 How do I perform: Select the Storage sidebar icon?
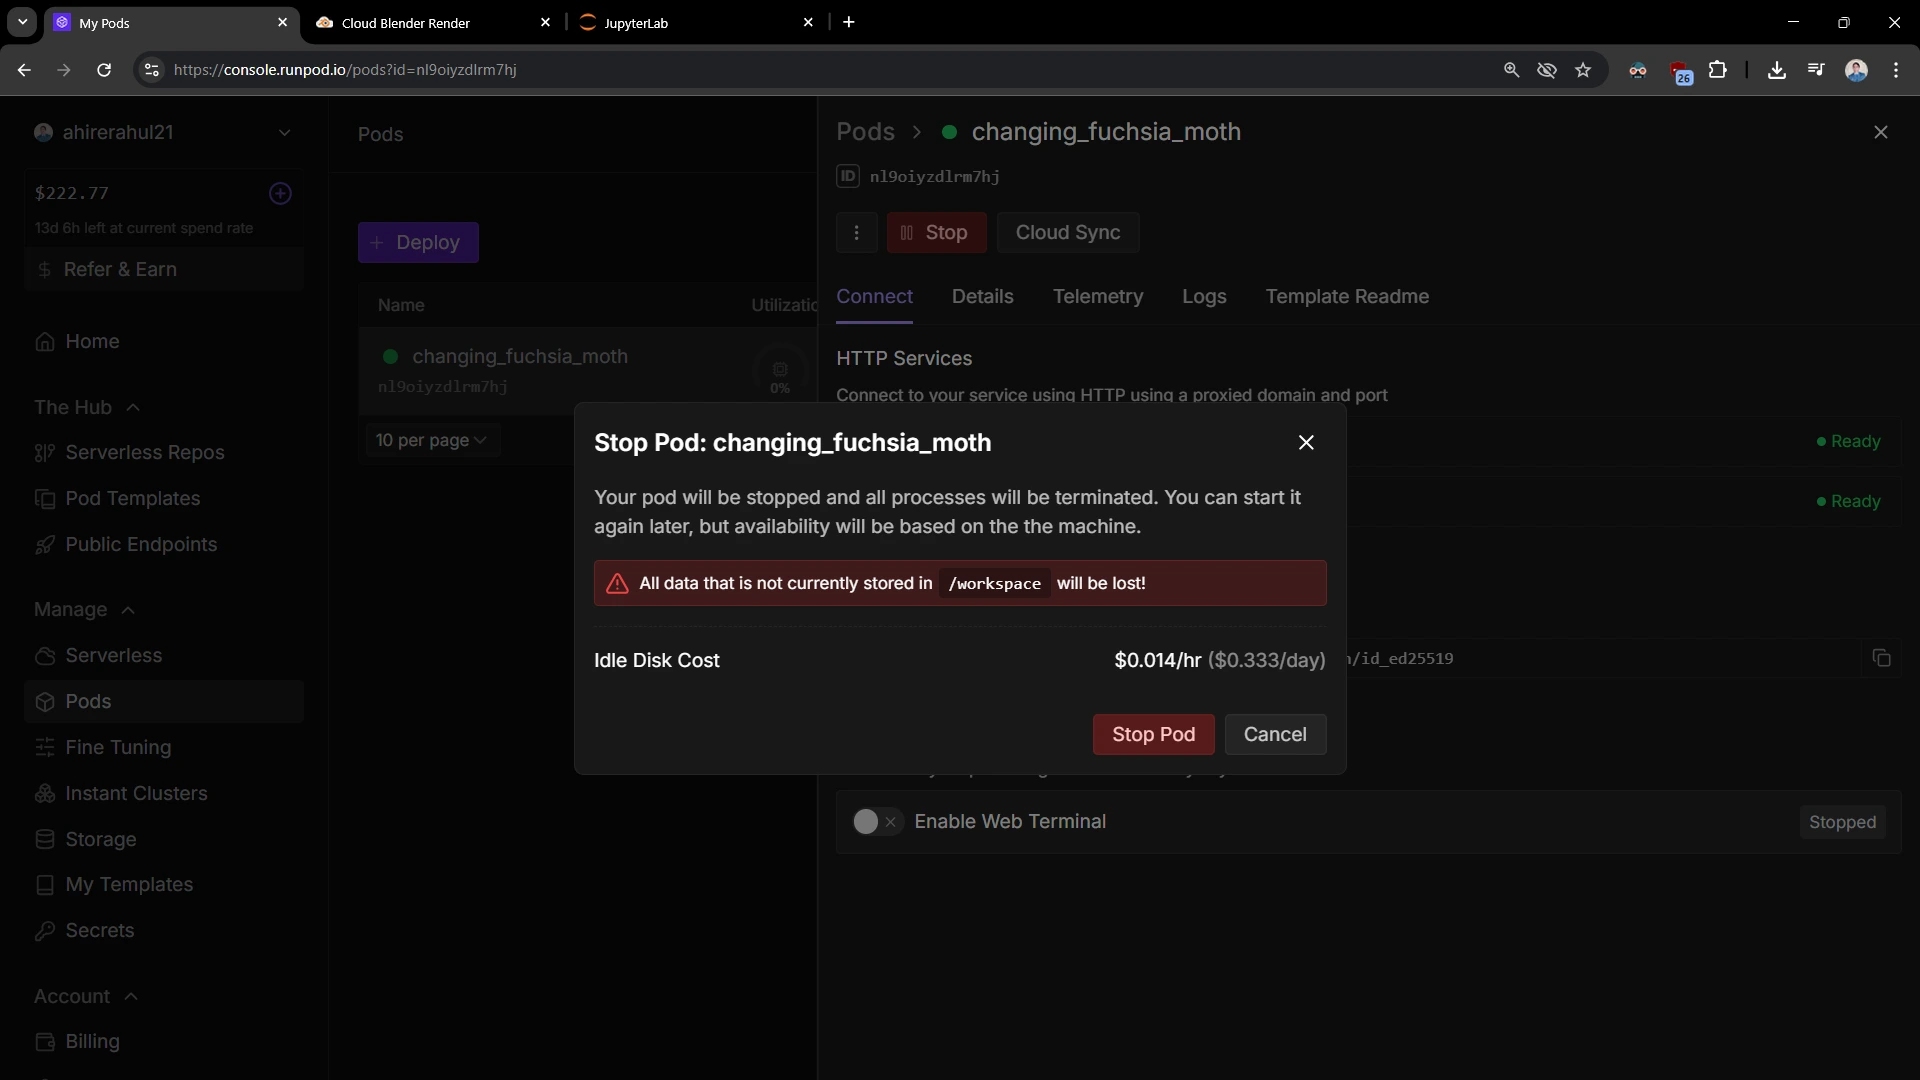point(45,839)
